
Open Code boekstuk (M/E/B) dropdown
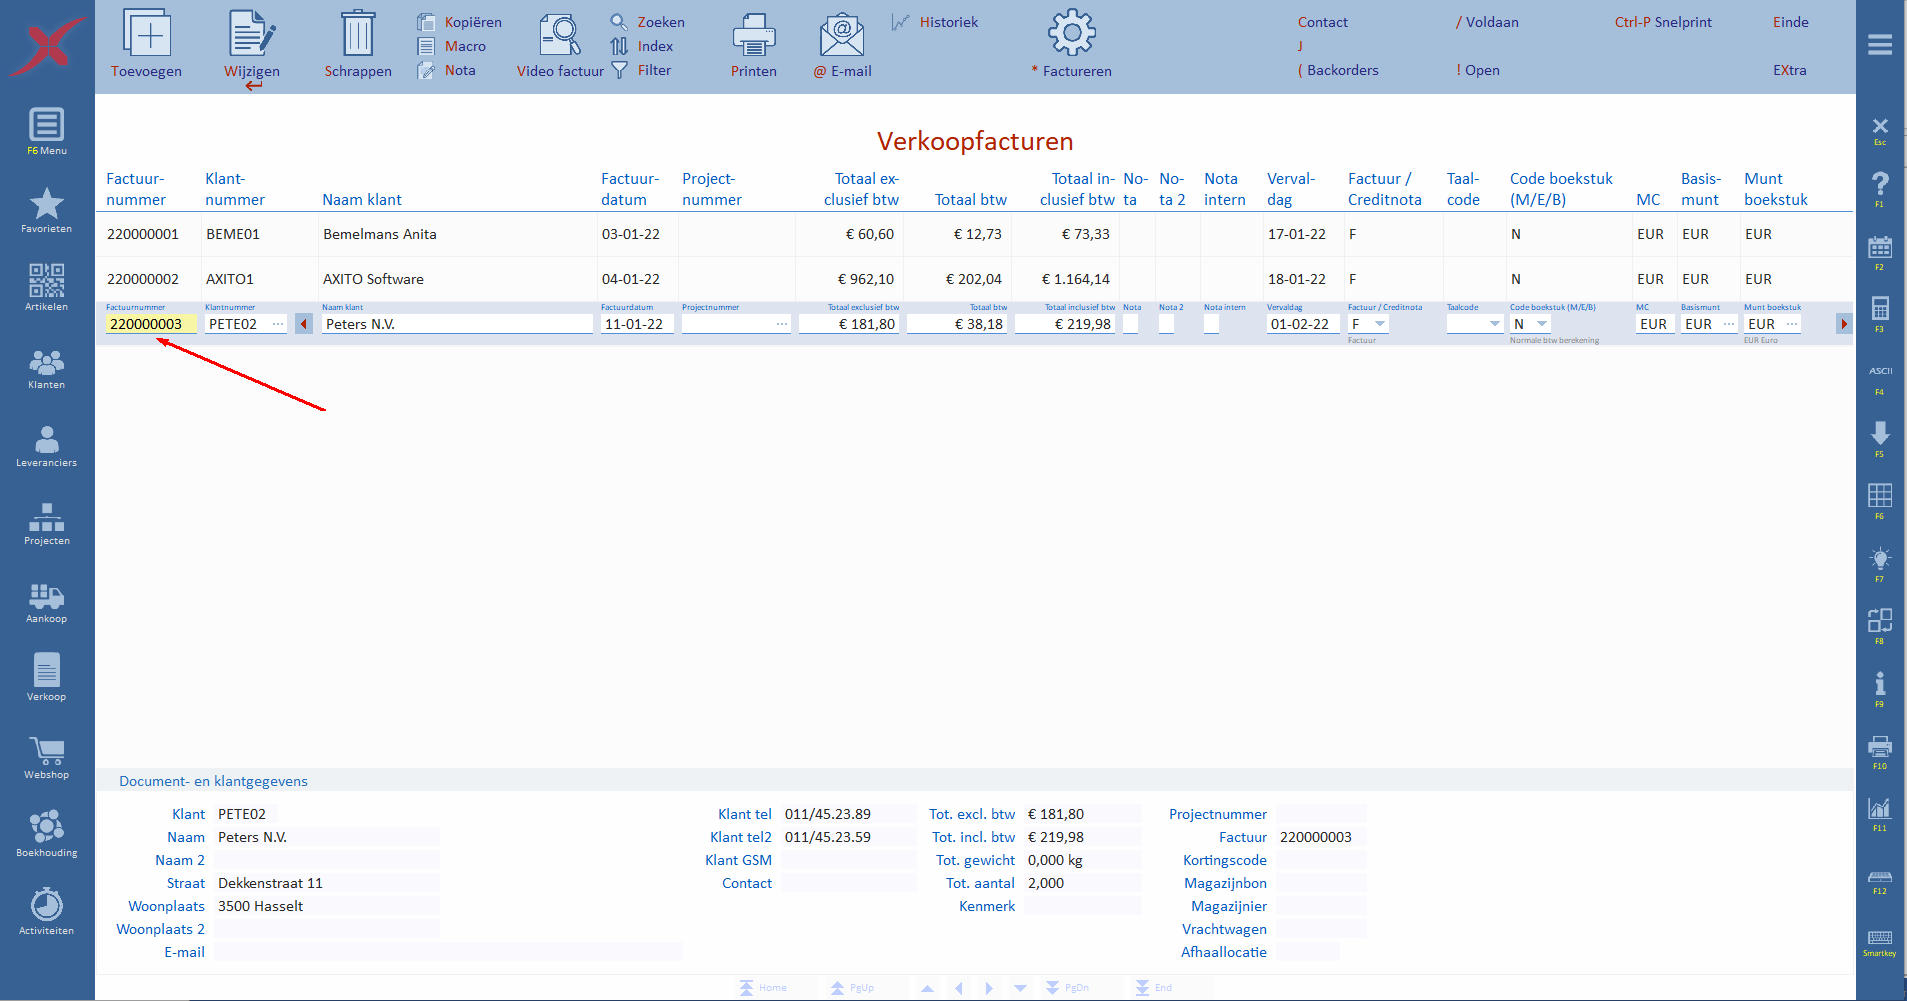1542,324
